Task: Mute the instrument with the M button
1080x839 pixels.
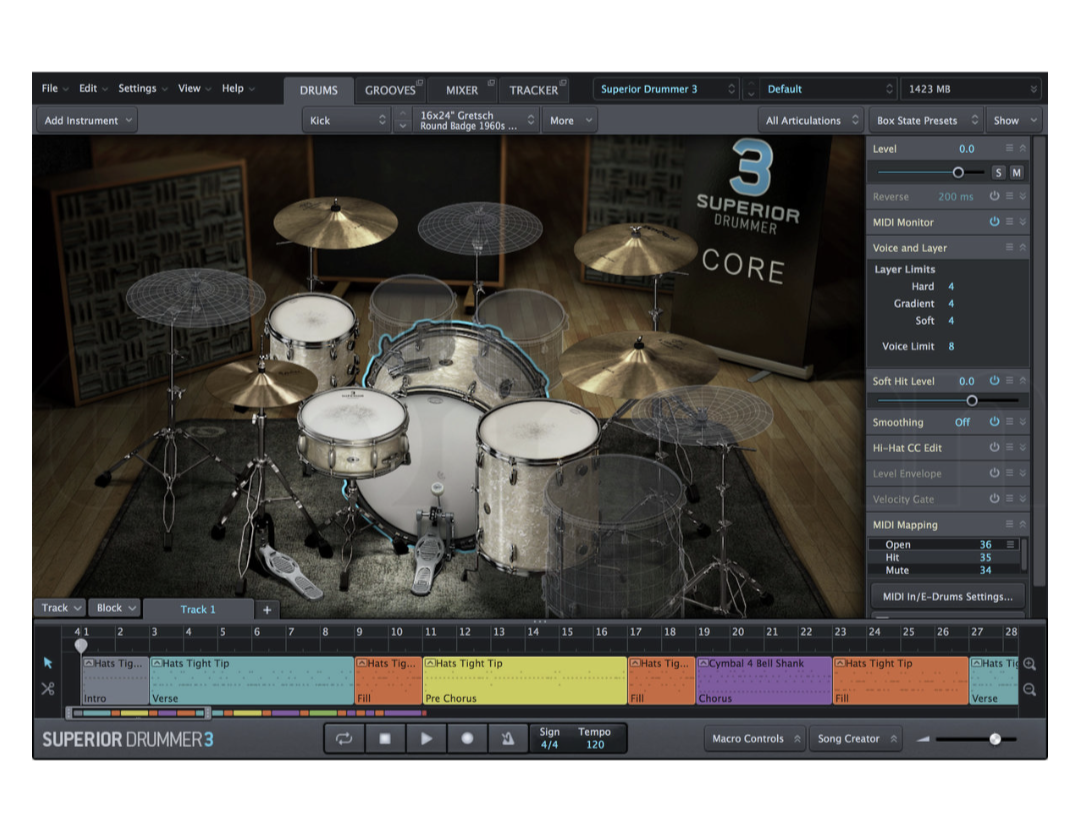Action: pos(1017,172)
